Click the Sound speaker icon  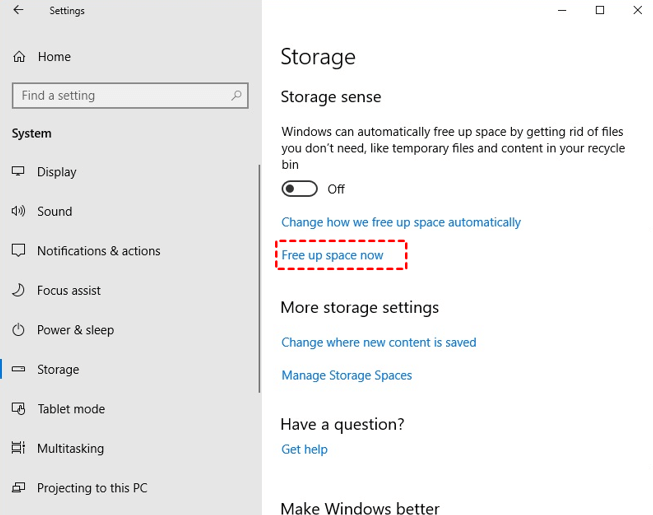click(18, 211)
